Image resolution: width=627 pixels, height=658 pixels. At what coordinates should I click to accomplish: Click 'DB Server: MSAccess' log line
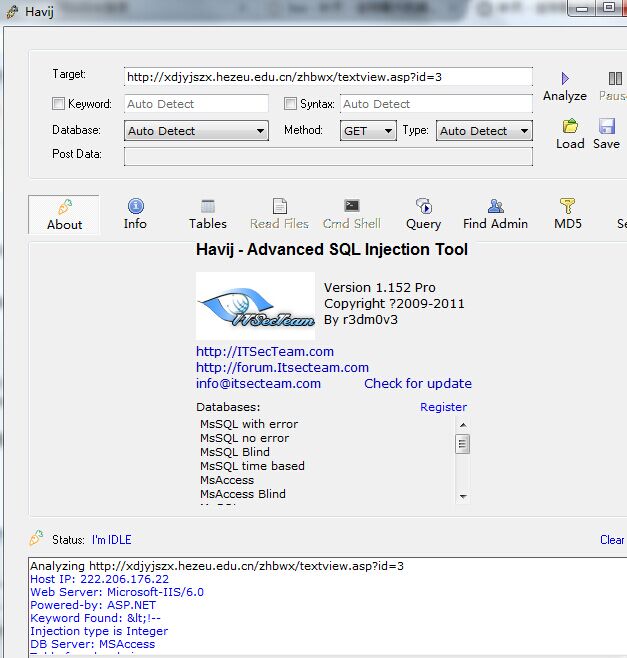92,644
